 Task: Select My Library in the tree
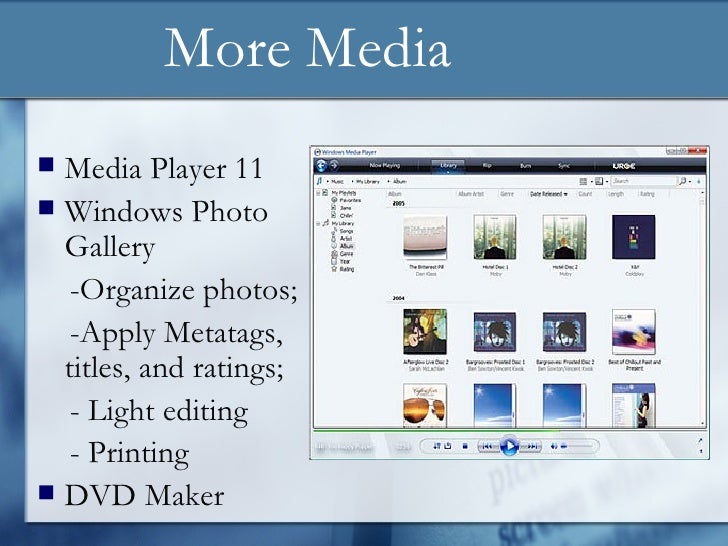tap(343, 223)
